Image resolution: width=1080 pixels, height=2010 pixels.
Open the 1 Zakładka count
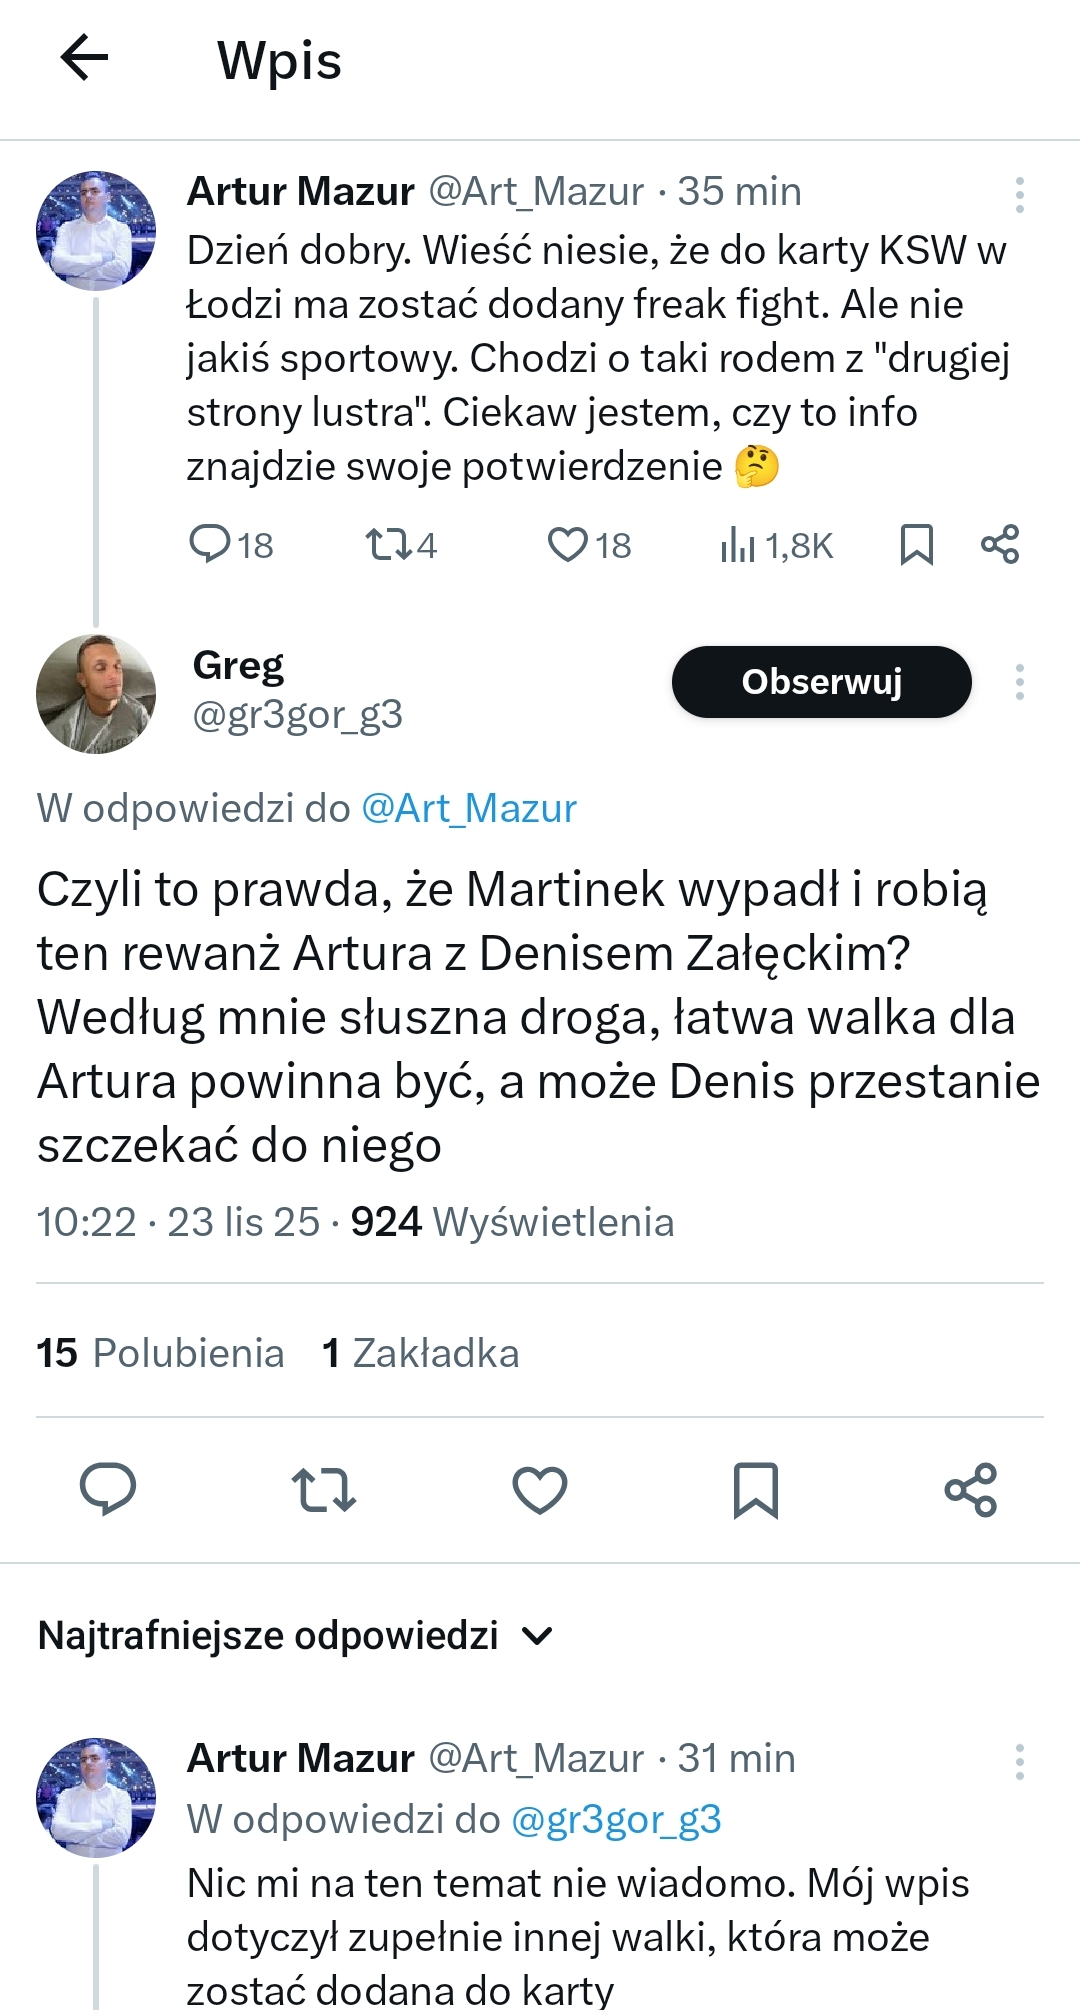420,1353
